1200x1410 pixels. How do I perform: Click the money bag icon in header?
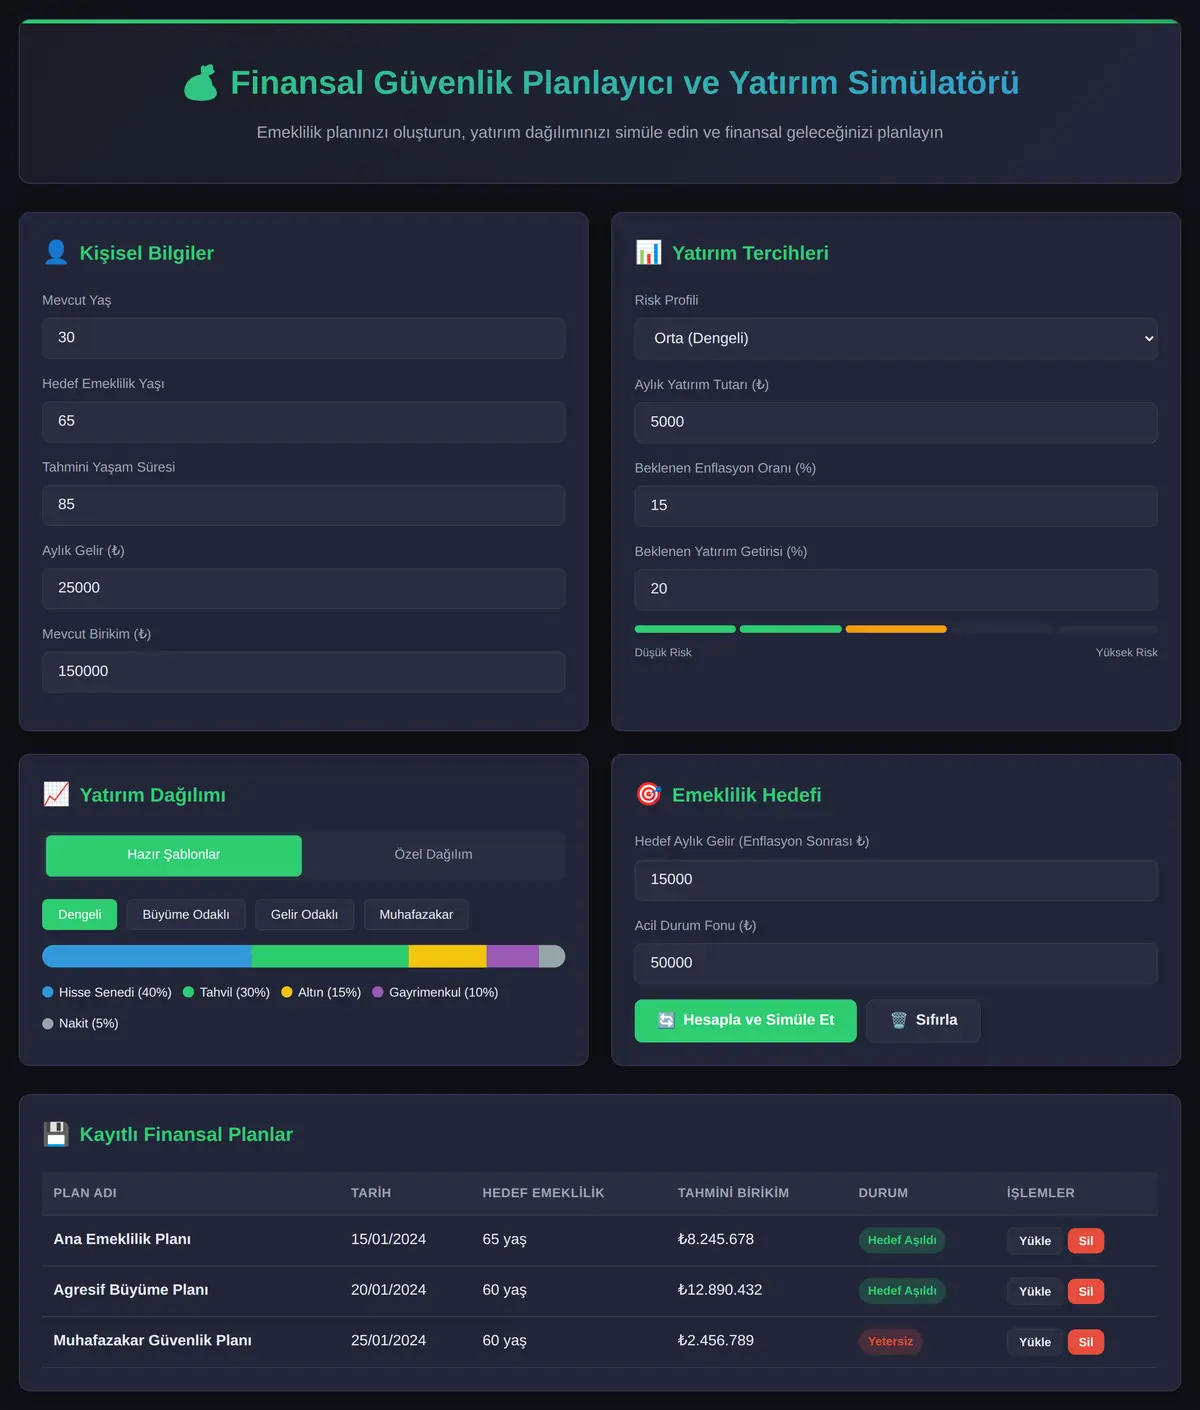point(200,83)
